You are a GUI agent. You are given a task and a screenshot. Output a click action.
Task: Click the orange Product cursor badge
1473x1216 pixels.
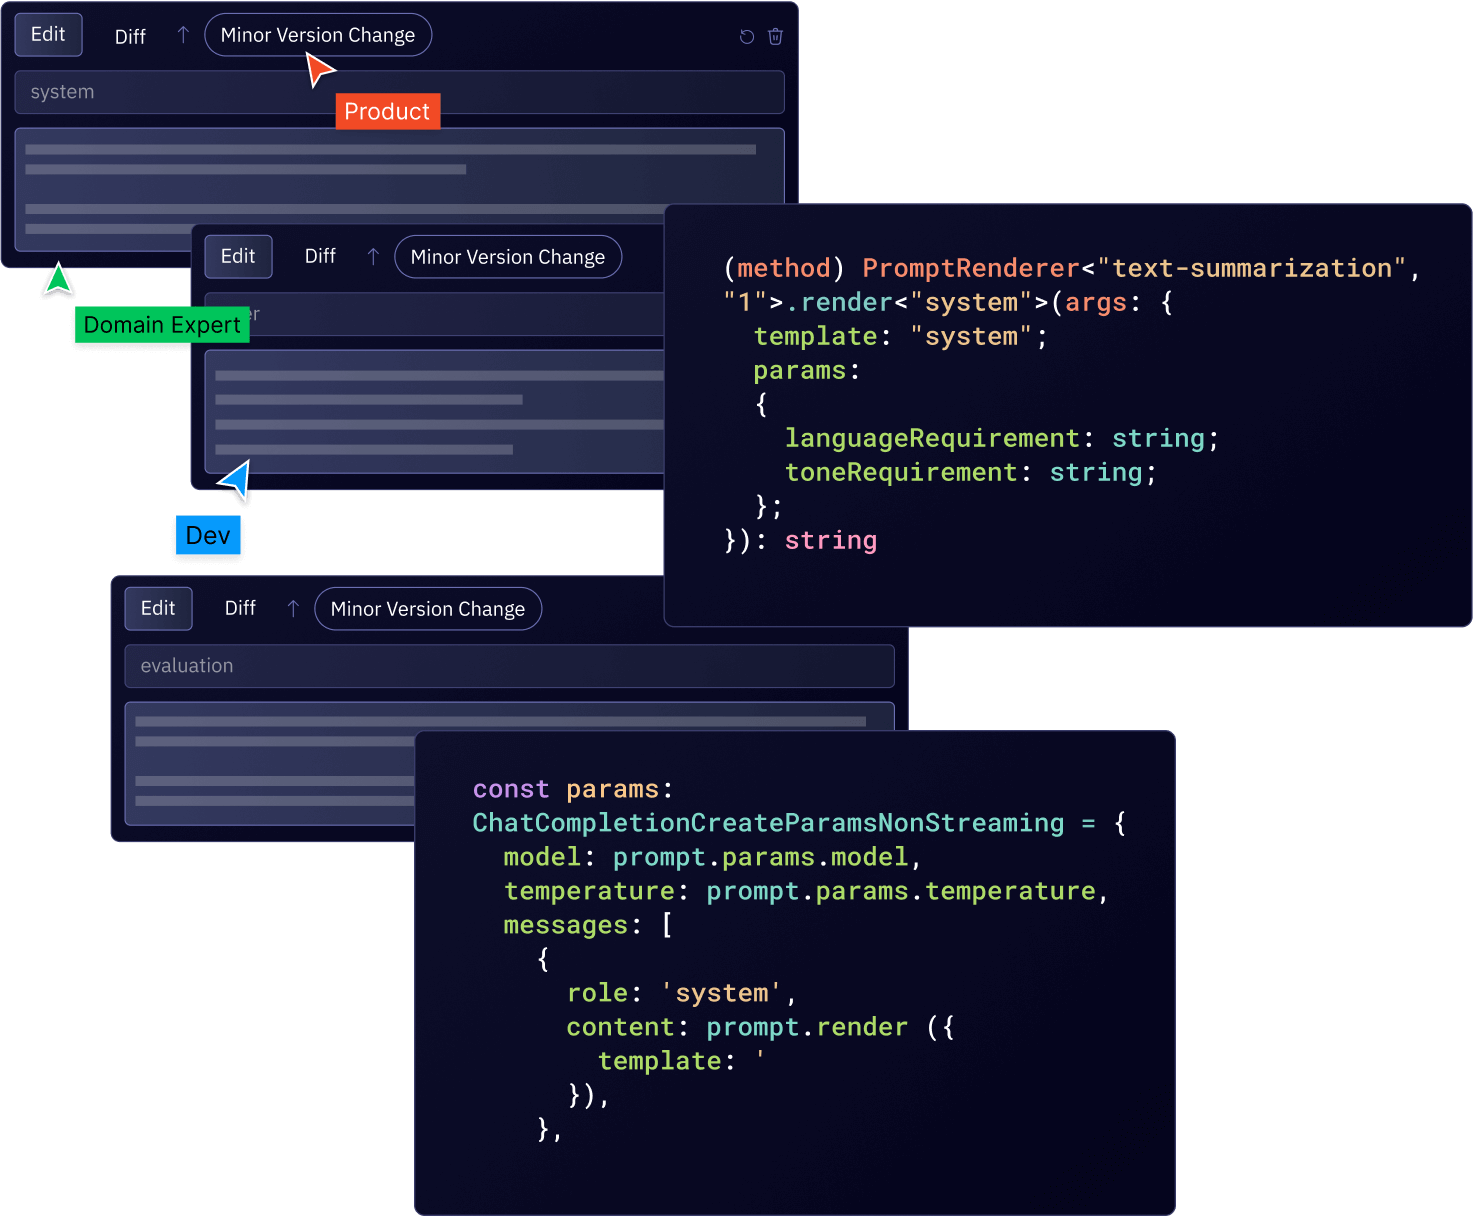(387, 111)
